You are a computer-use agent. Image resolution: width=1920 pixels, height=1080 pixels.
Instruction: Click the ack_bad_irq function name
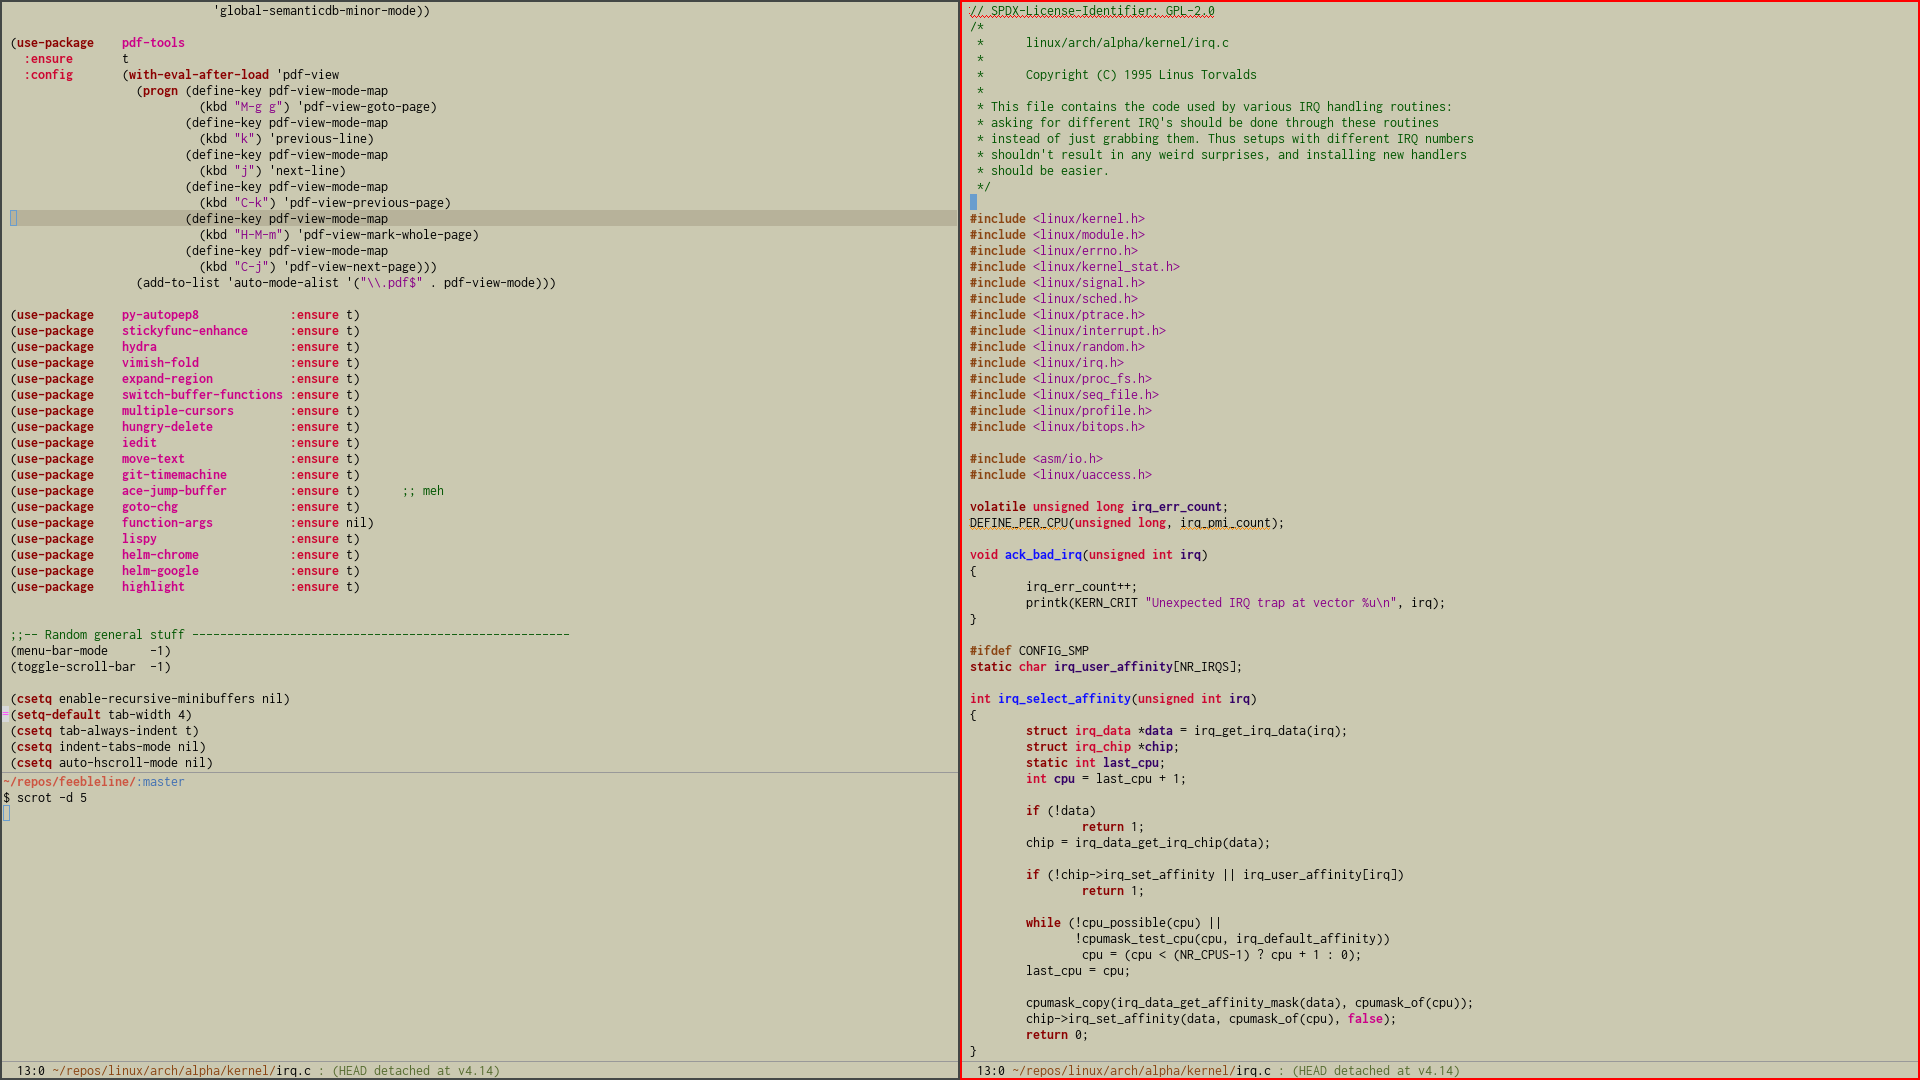1043,555
